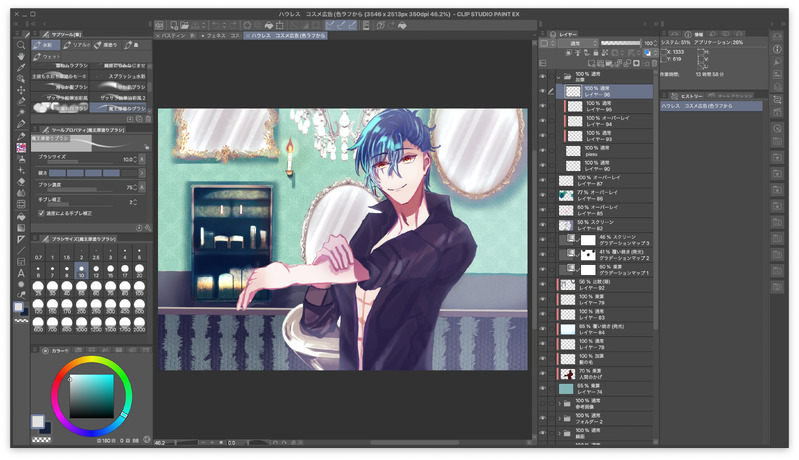Select the 魔王厚塗りブラシ brush
This screenshot has height=460, width=799.
[x=118, y=108]
